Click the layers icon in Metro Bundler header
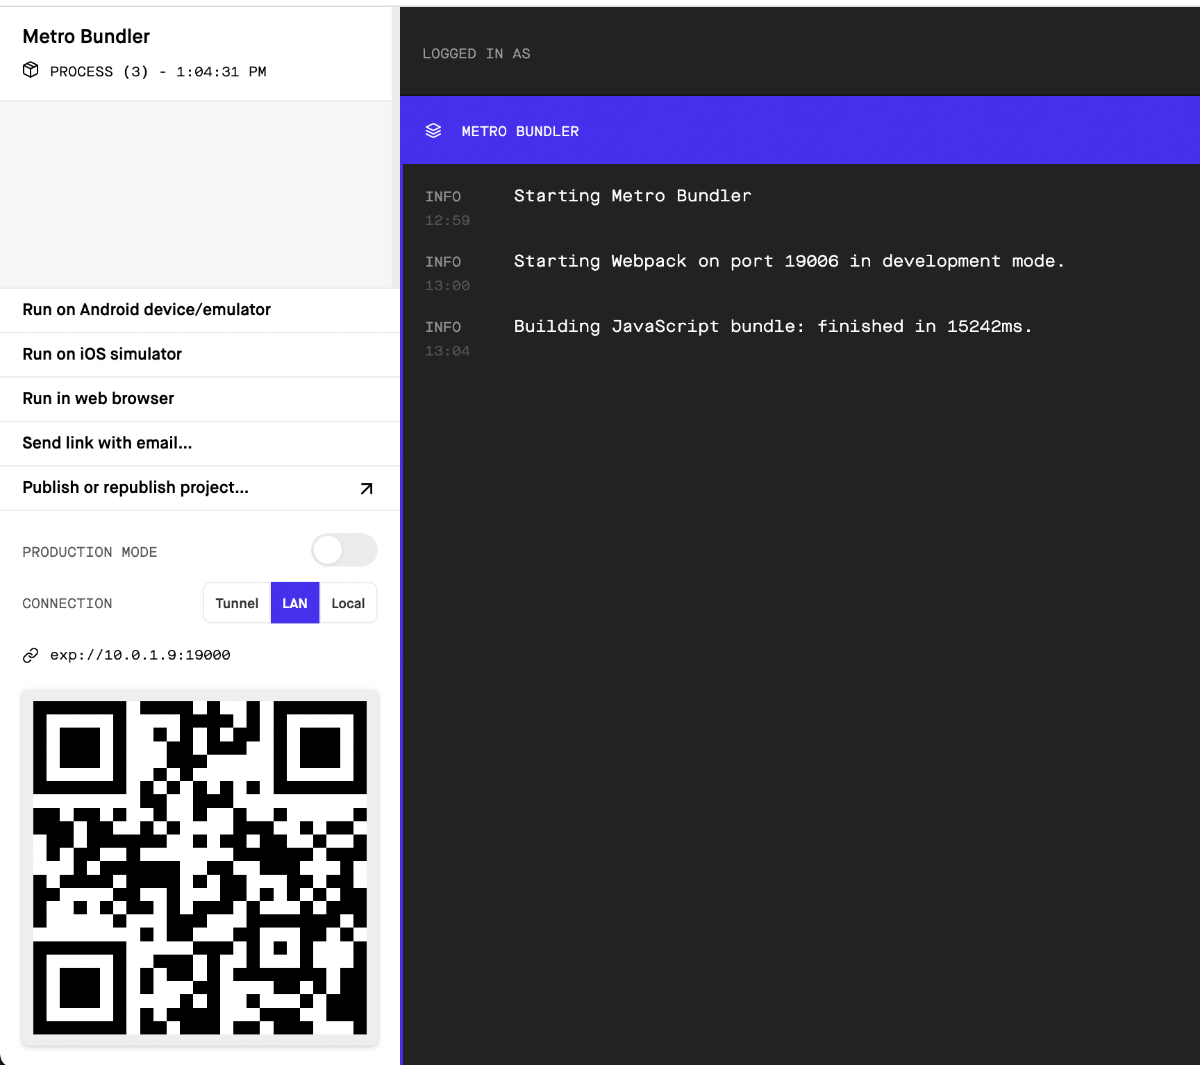The image size is (1200, 1065). coord(433,131)
